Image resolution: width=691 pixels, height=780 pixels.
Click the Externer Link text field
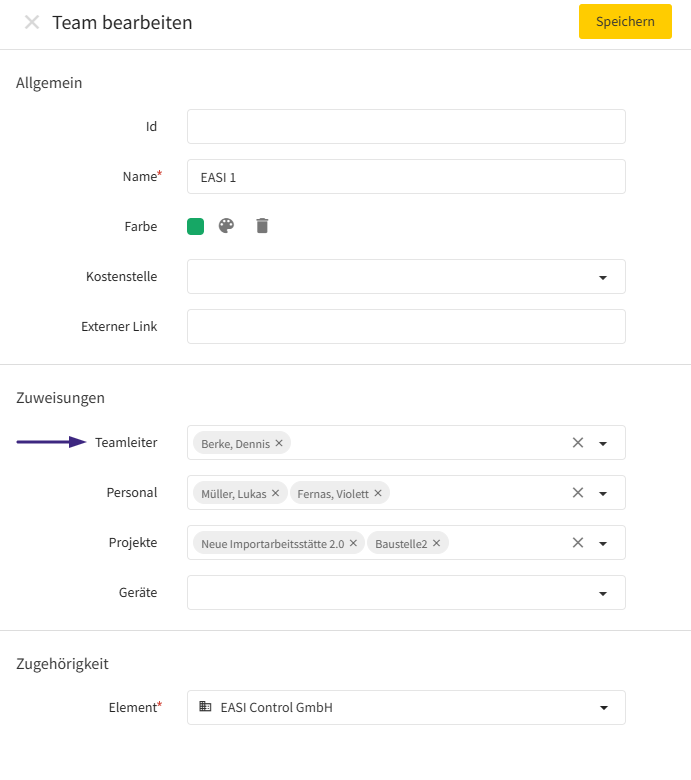click(406, 326)
